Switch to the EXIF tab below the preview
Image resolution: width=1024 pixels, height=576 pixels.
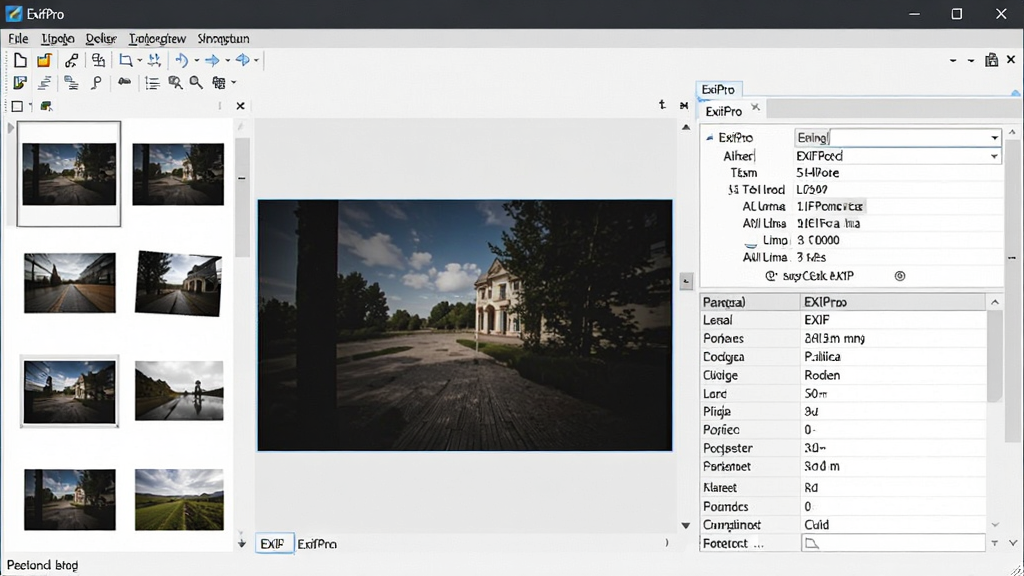(273, 543)
